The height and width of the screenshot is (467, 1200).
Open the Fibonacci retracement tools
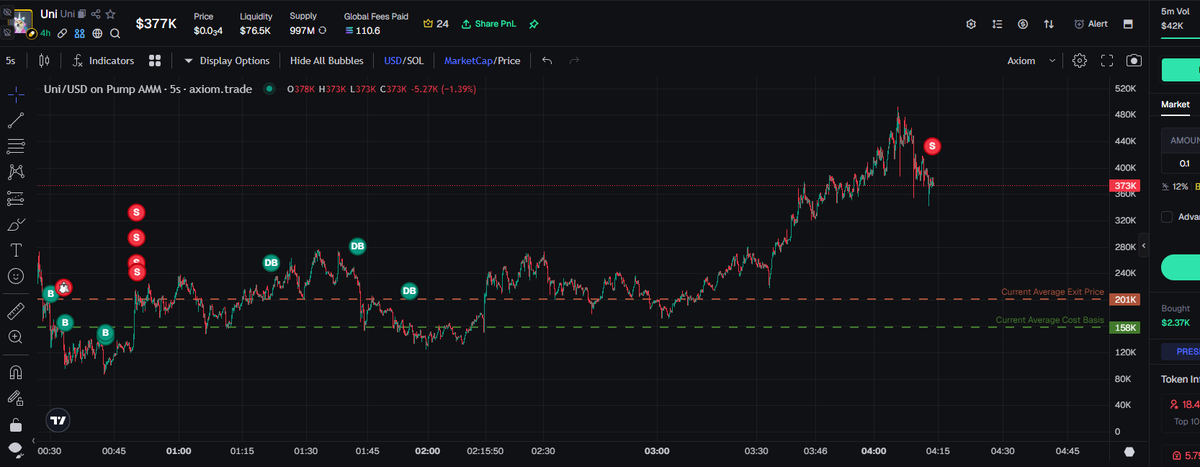click(x=16, y=147)
